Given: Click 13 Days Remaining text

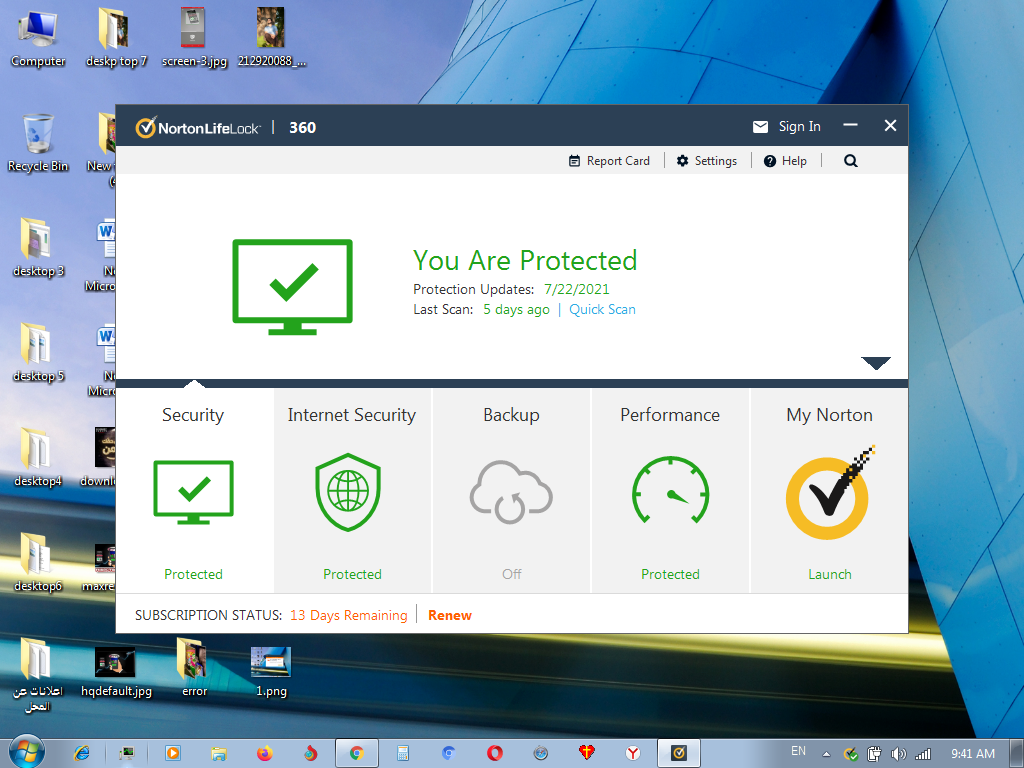Looking at the screenshot, I should point(348,615).
